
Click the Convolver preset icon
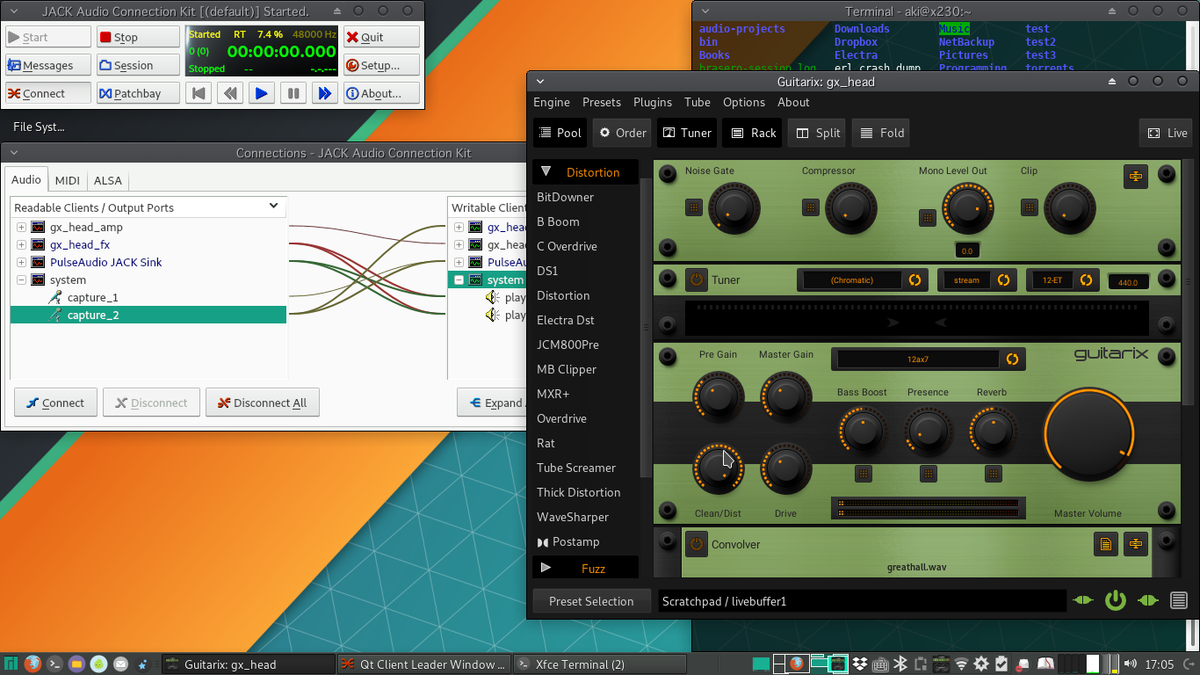pos(1135,544)
